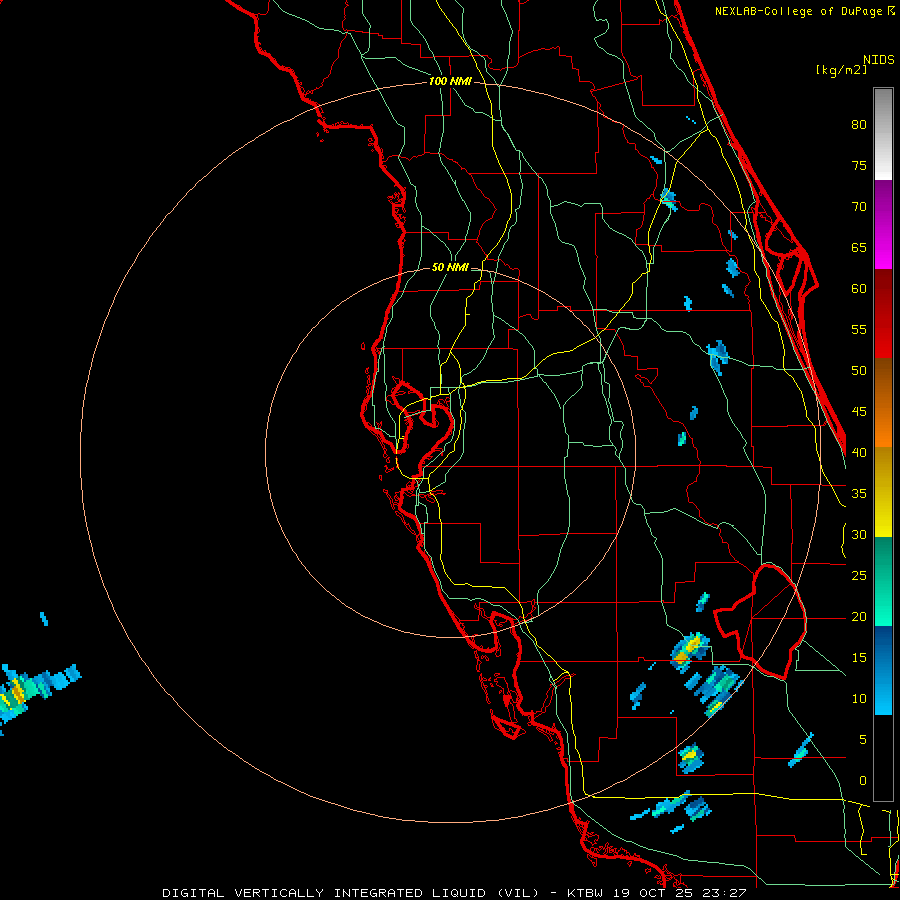Click the 15 value on the scale
This screenshot has height=900, width=900.
[859, 658]
